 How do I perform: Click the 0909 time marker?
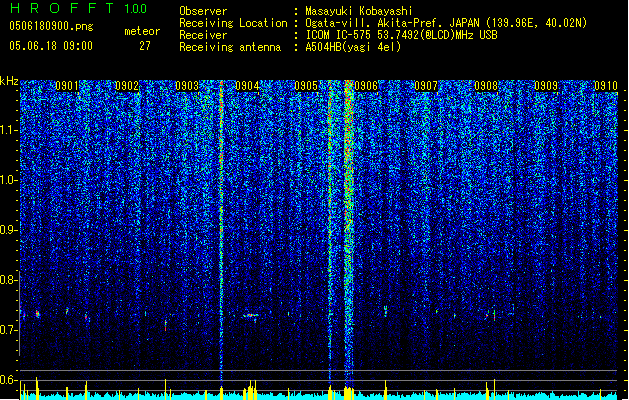(546, 86)
